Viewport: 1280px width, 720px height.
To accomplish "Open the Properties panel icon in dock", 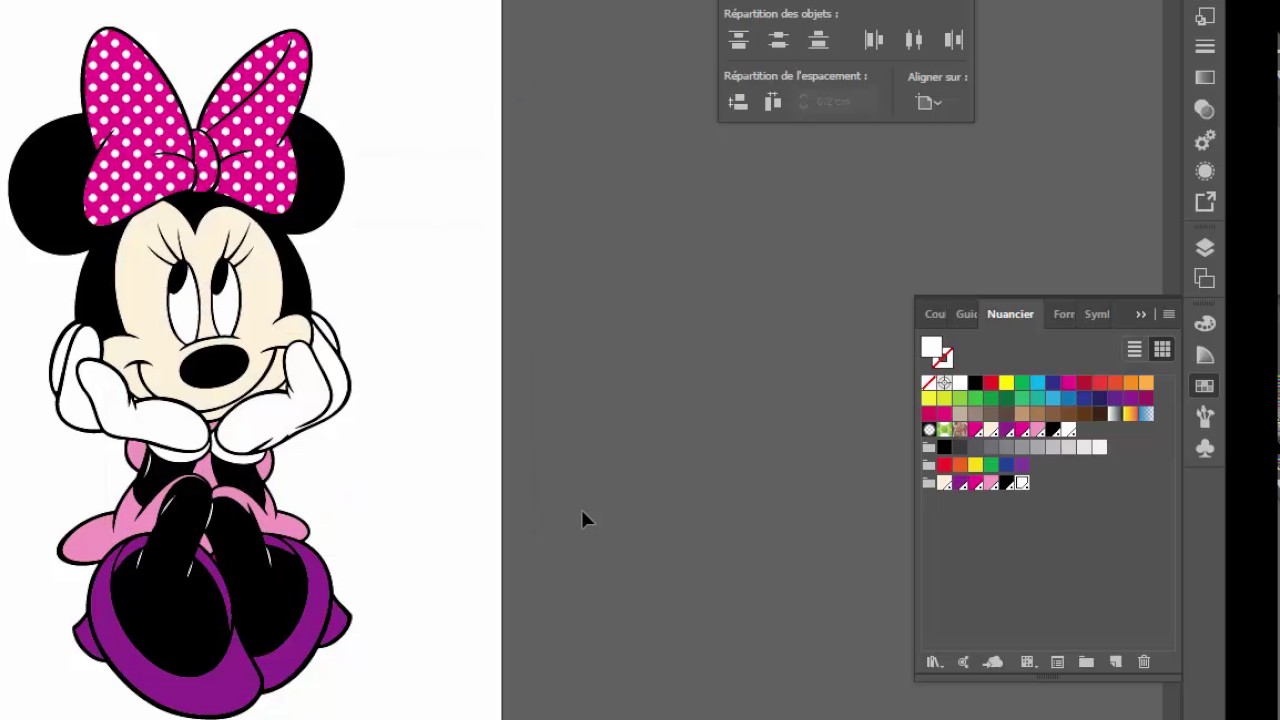I will (x=1205, y=140).
